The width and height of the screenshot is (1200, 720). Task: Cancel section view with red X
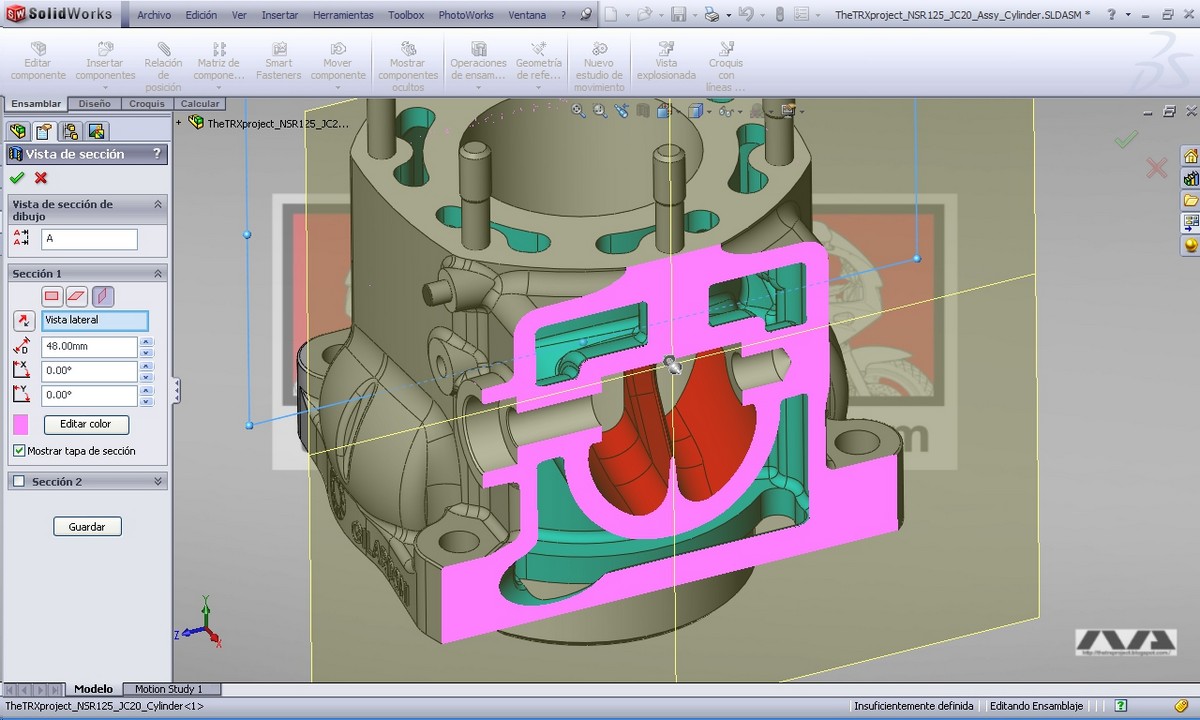point(41,178)
